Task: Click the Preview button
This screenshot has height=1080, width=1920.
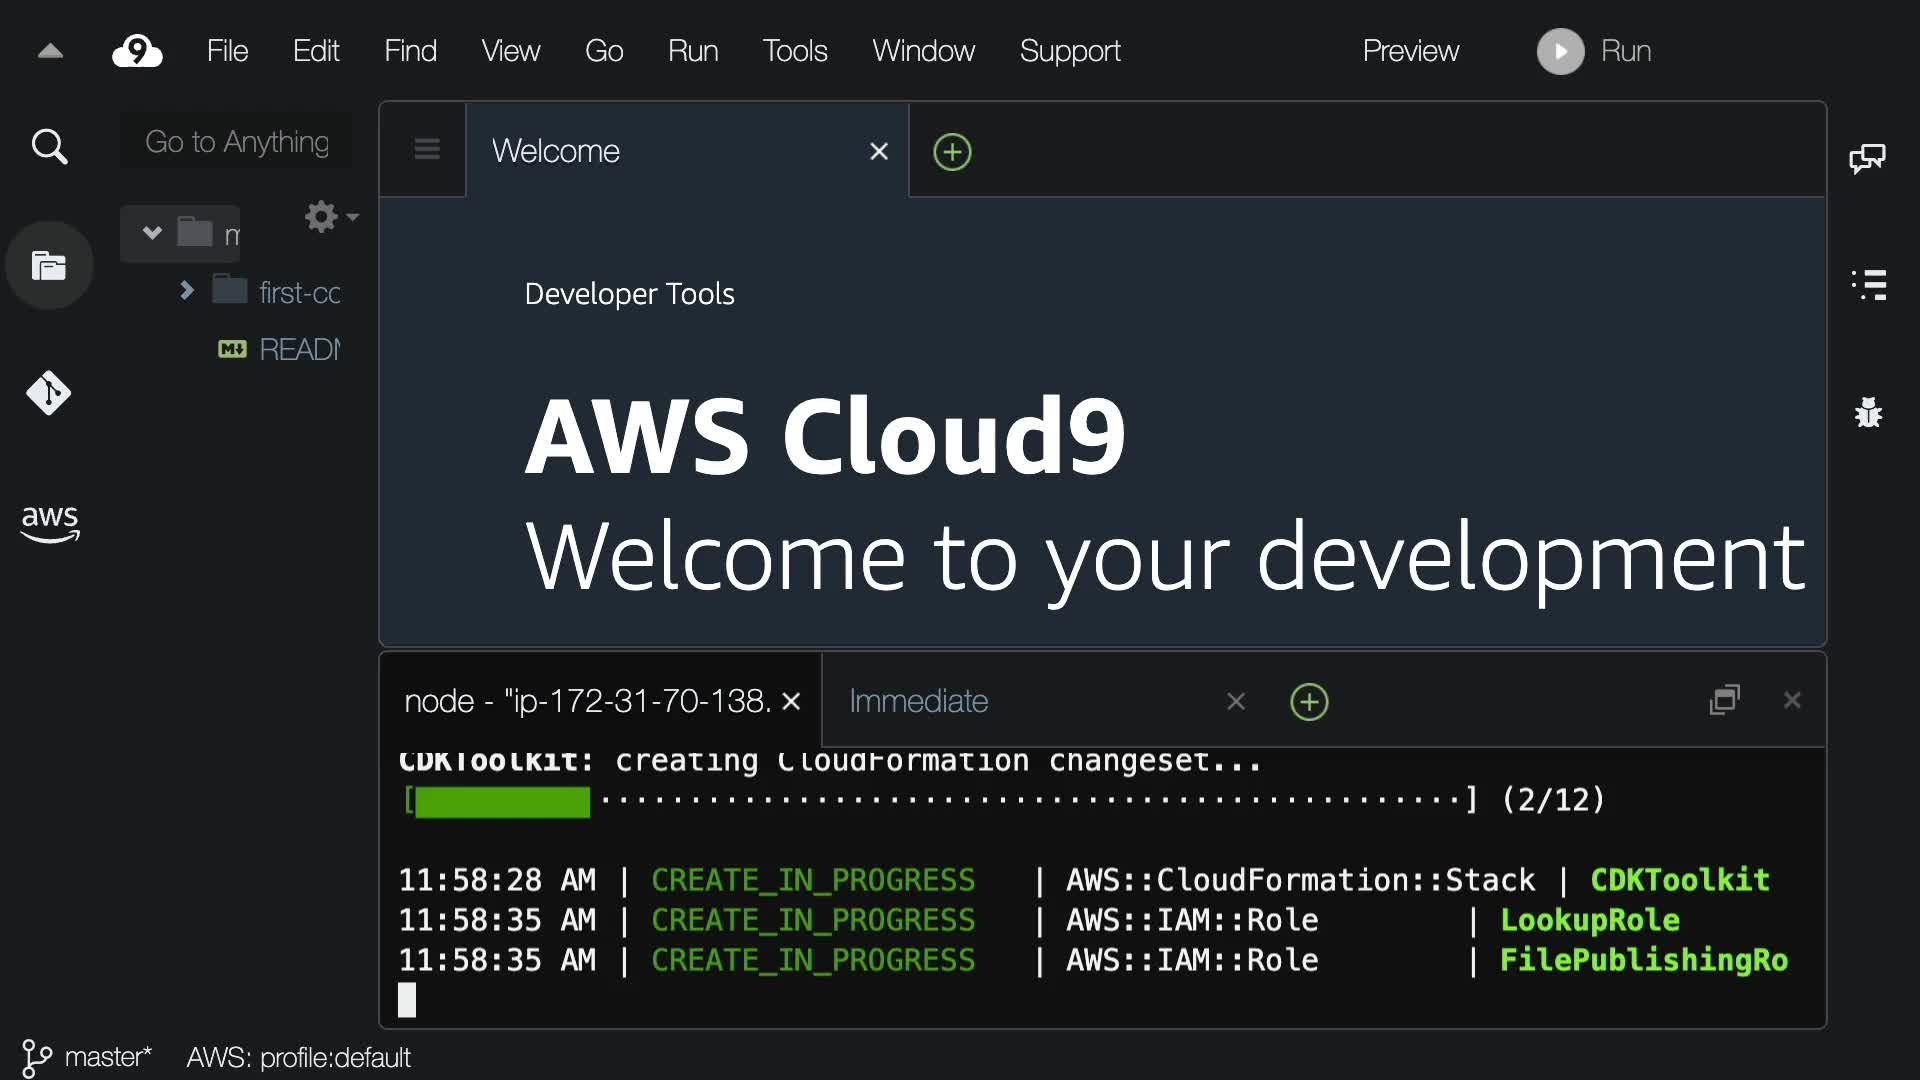Action: 1410,51
